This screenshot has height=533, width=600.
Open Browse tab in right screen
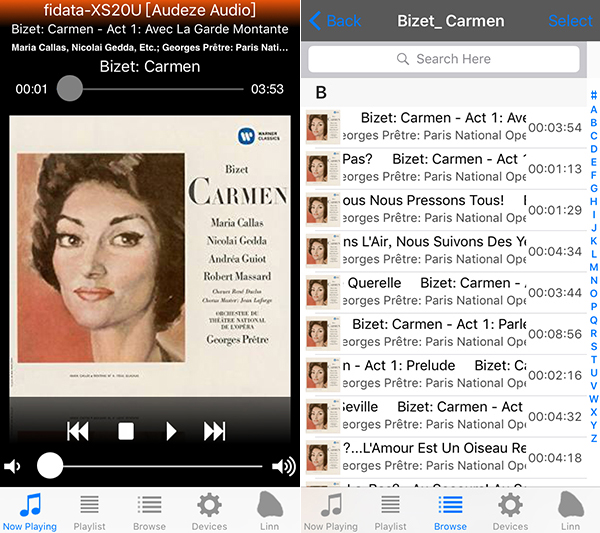(450, 511)
